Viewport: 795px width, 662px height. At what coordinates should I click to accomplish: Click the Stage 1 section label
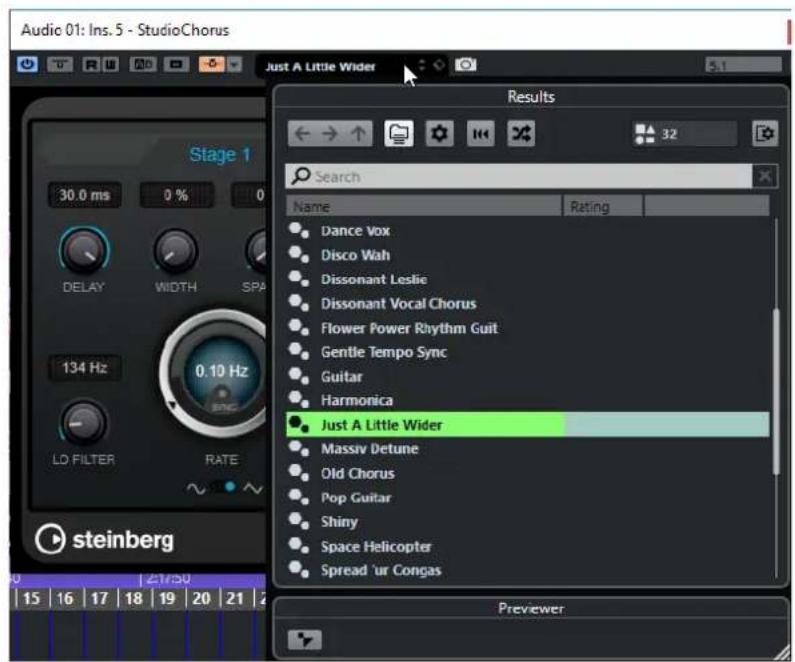pyautogui.click(x=220, y=155)
